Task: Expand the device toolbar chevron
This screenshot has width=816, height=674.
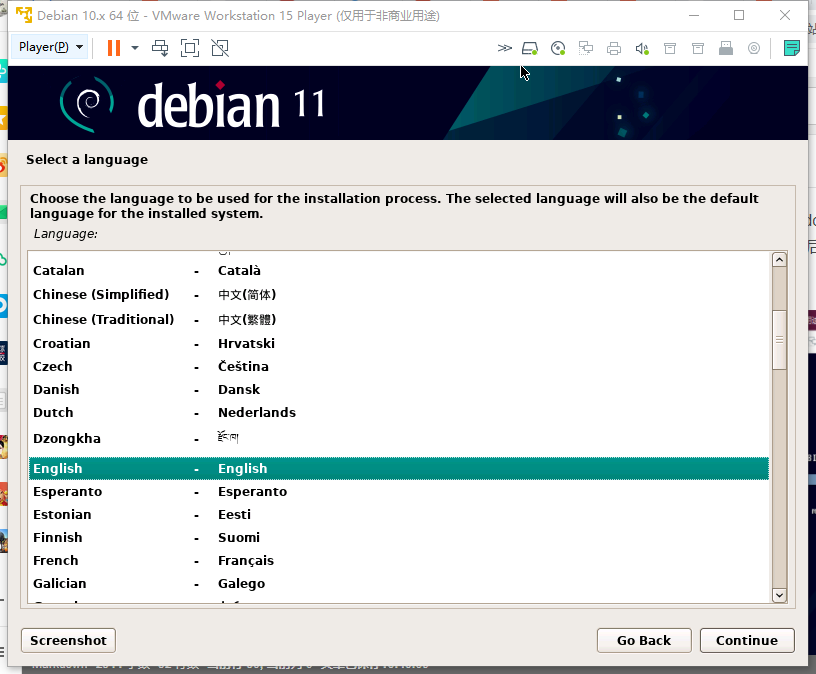Action: pos(504,48)
